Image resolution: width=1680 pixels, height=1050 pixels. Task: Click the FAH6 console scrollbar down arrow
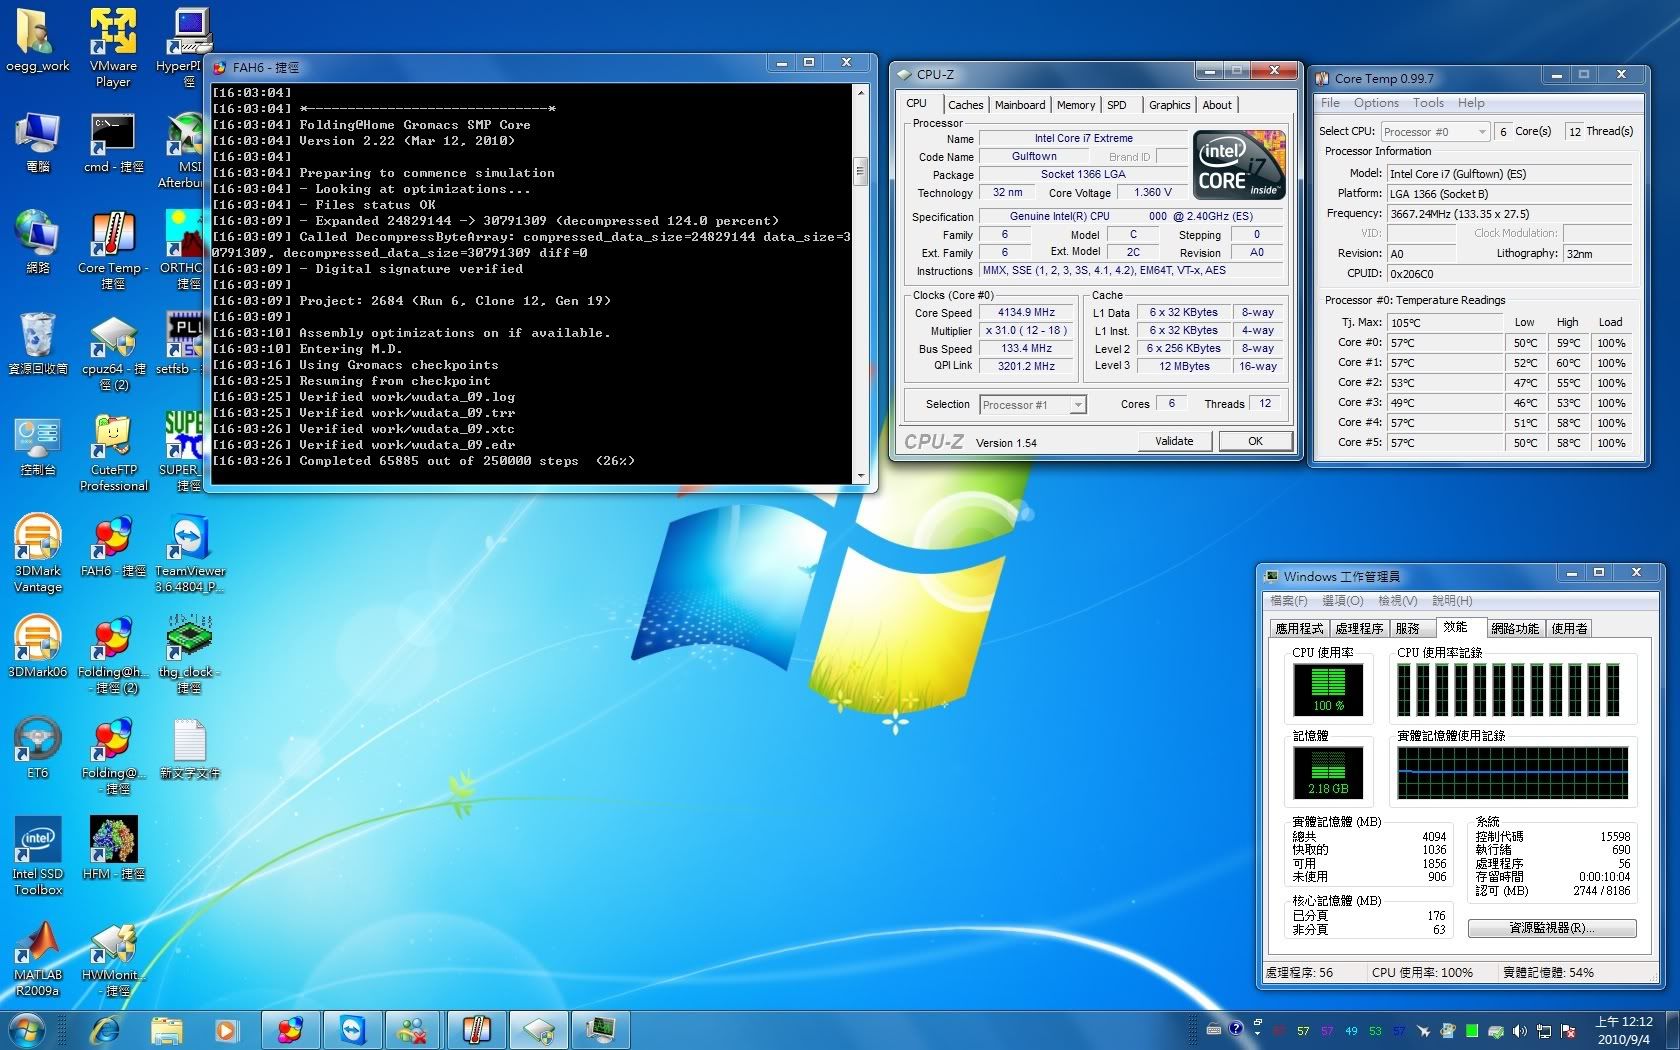point(860,476)
